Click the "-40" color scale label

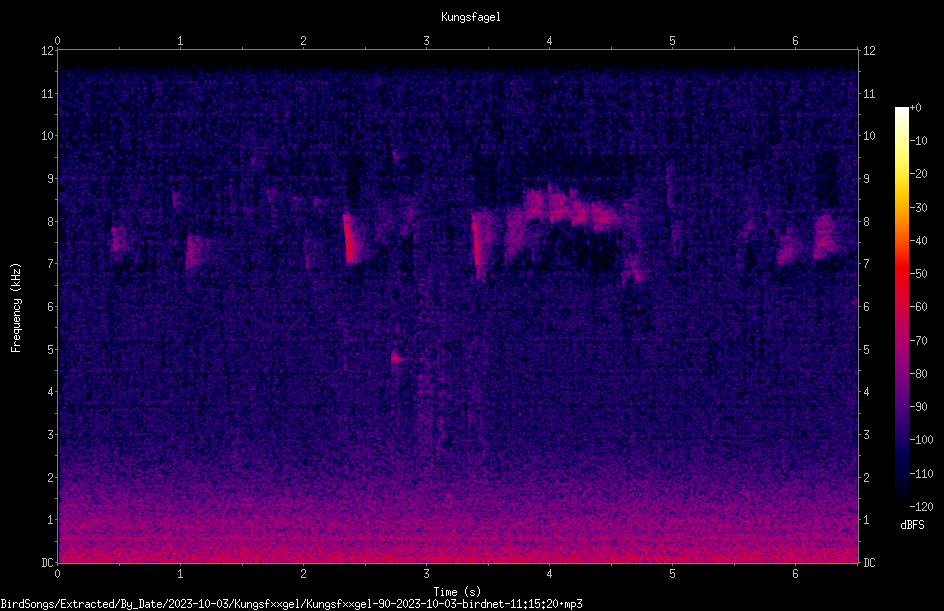pos(918,241)
